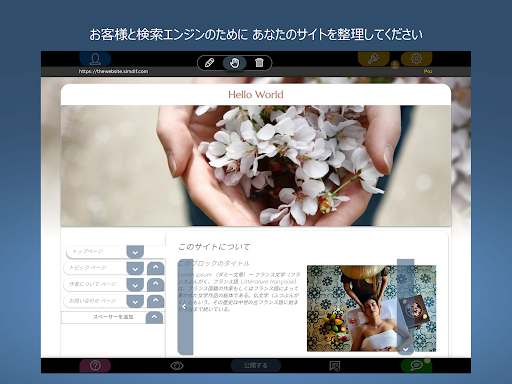This screenshot has height=384, width=512.
Task: Open the chat speech bubble icon
Action: pos(416,366)
